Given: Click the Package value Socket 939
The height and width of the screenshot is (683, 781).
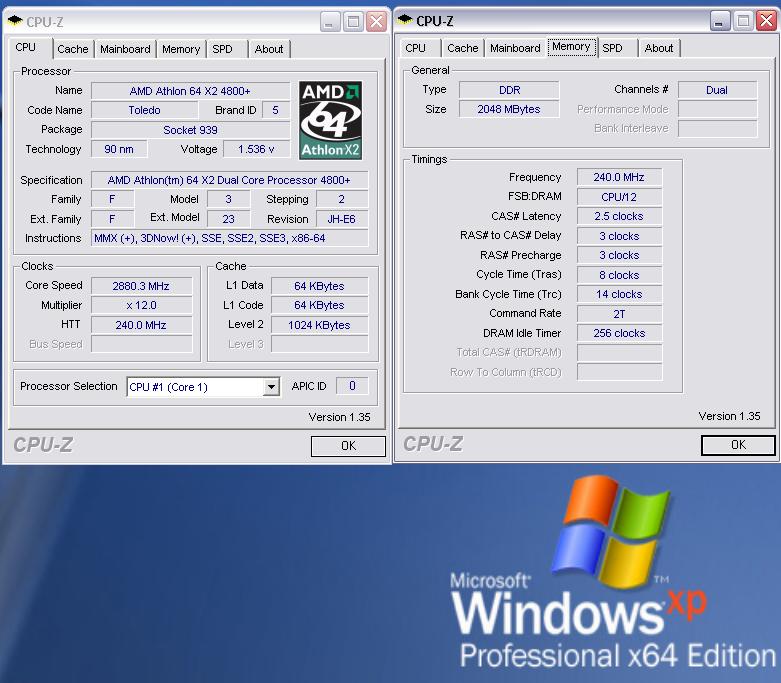Looking at the screenshot, I should click(x=190, y=130).
